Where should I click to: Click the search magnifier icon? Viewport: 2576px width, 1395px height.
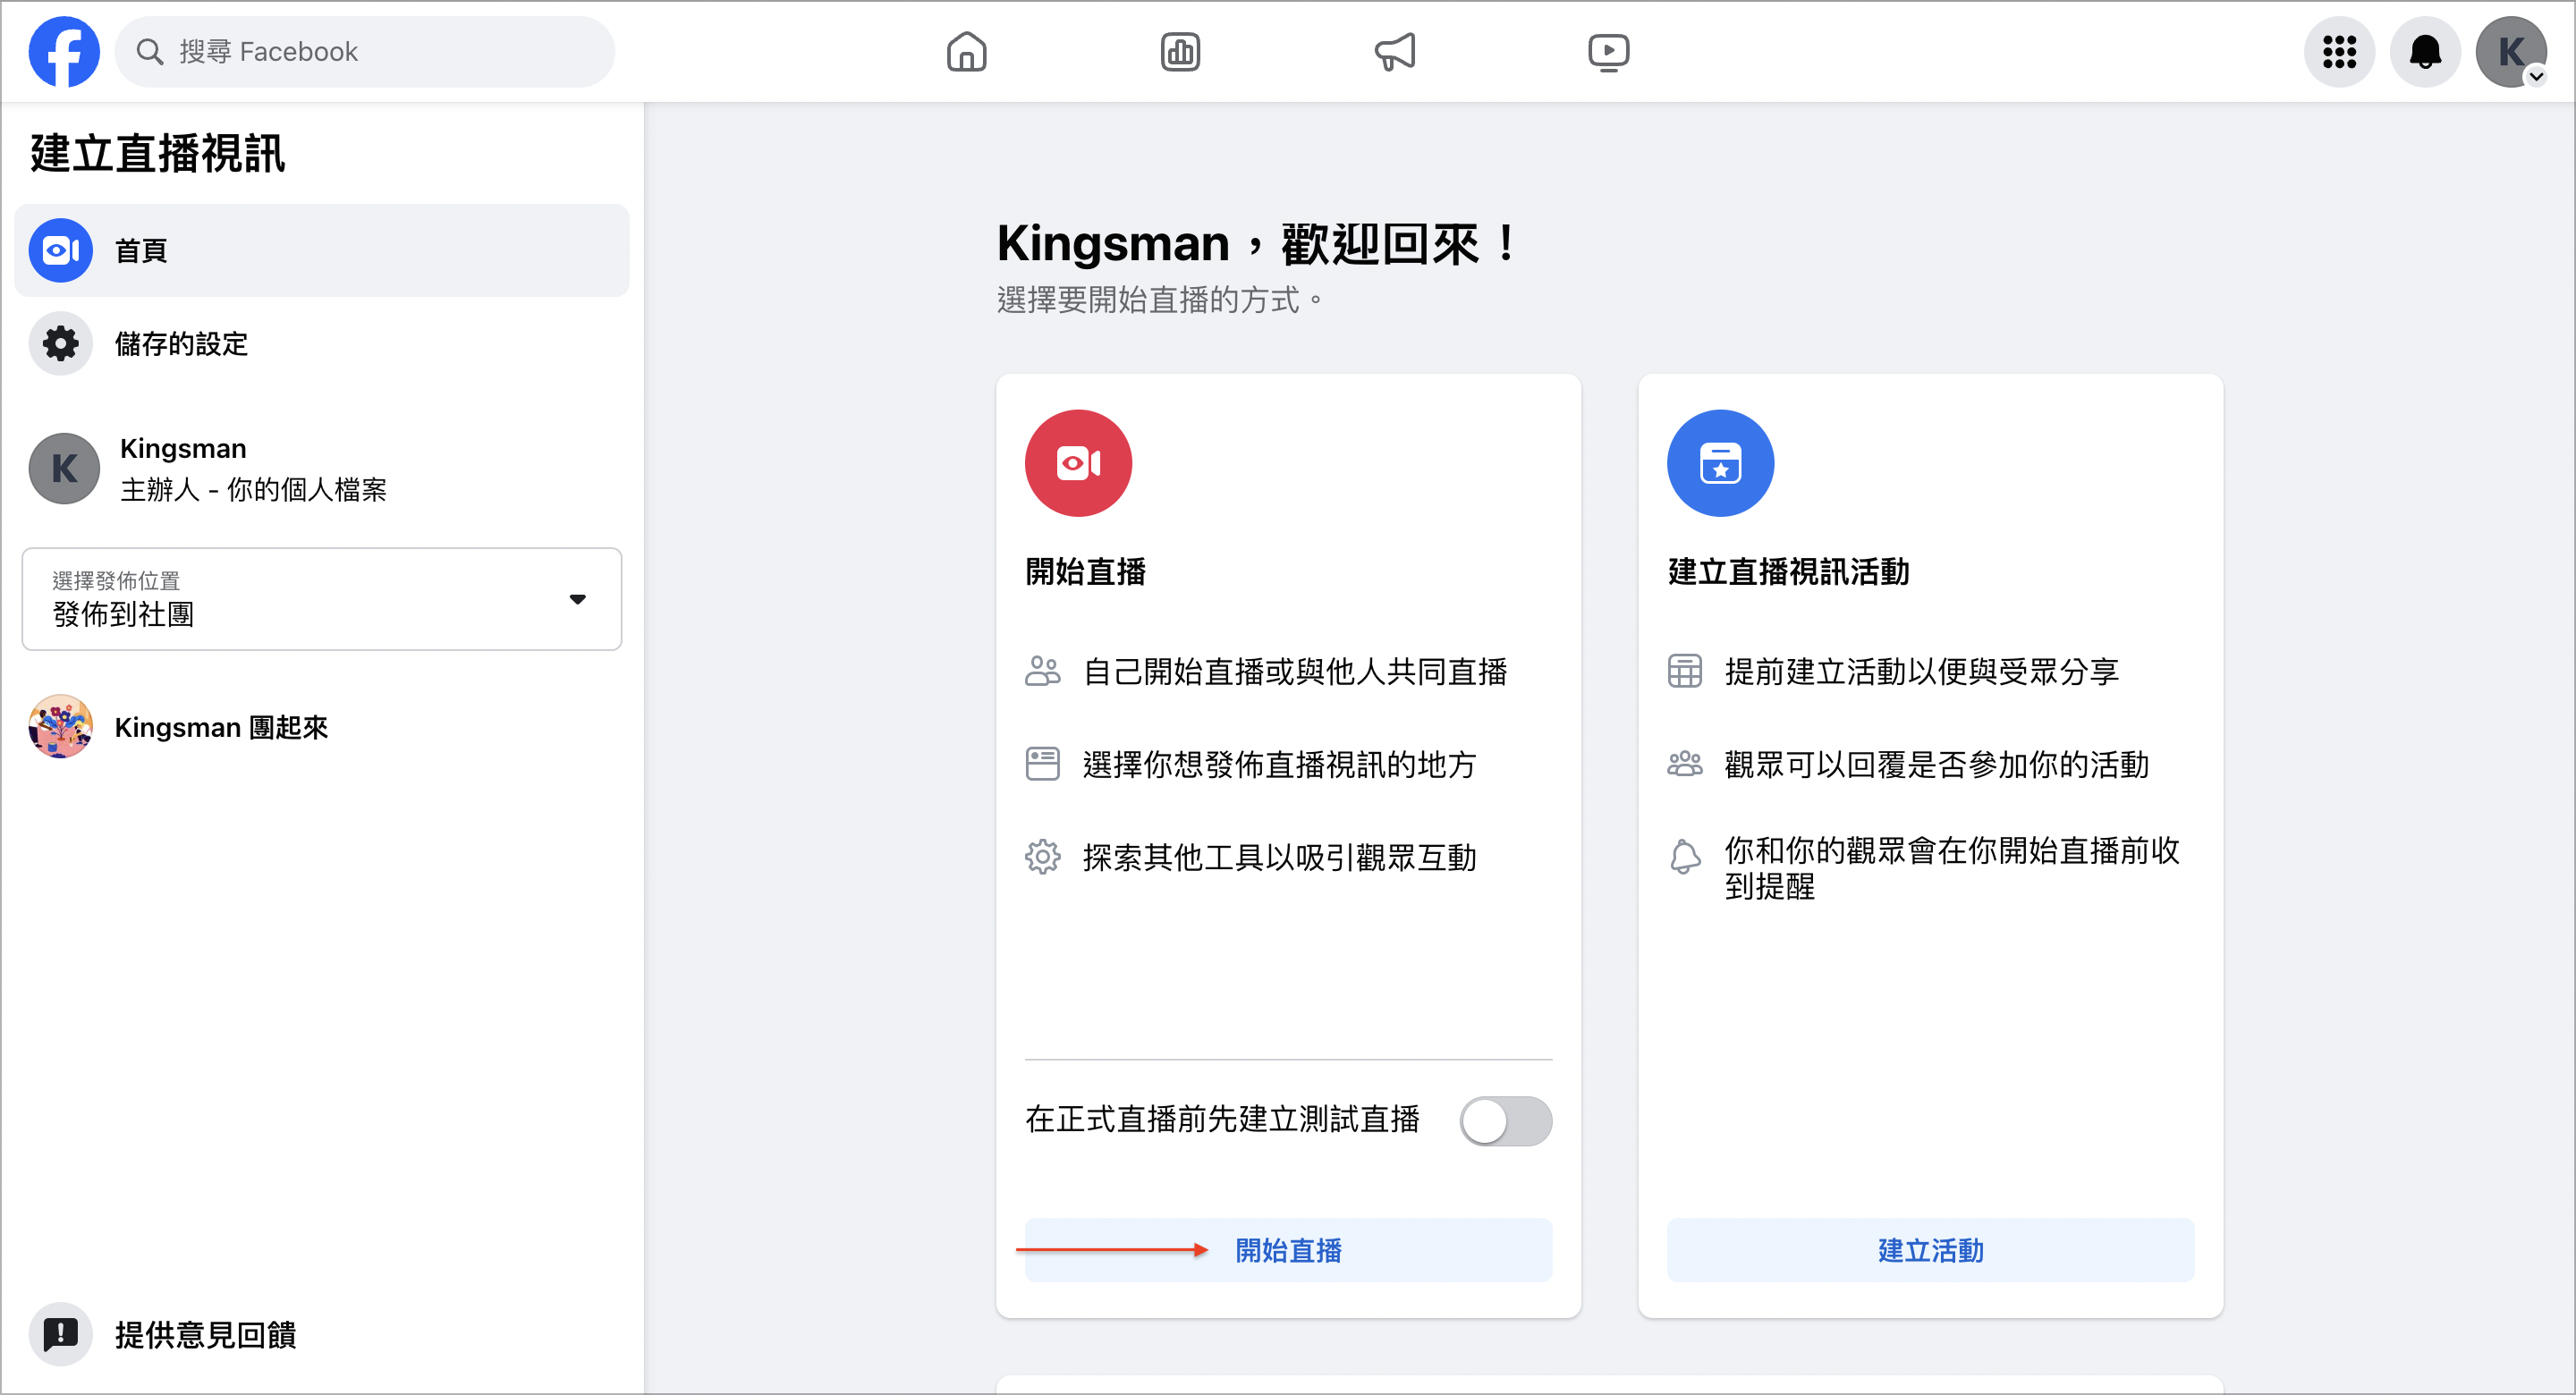click(150, 52)
